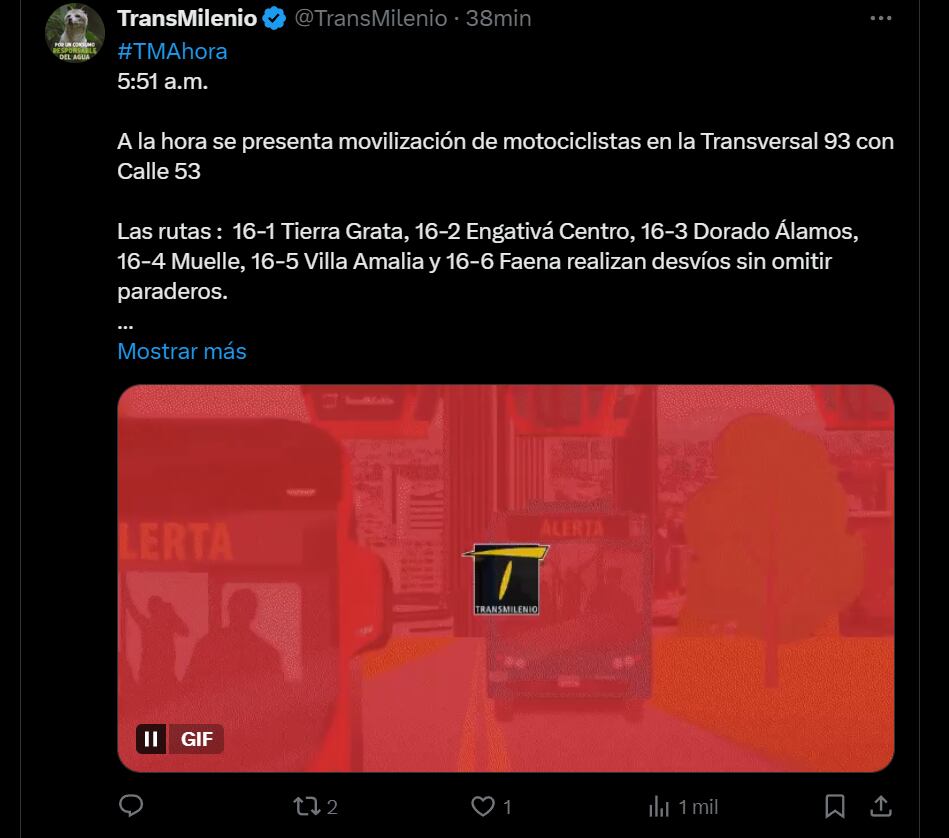949x838 pixels.
Task: View analytics via the bar chart icon
Action: click(x=659, y=806)
